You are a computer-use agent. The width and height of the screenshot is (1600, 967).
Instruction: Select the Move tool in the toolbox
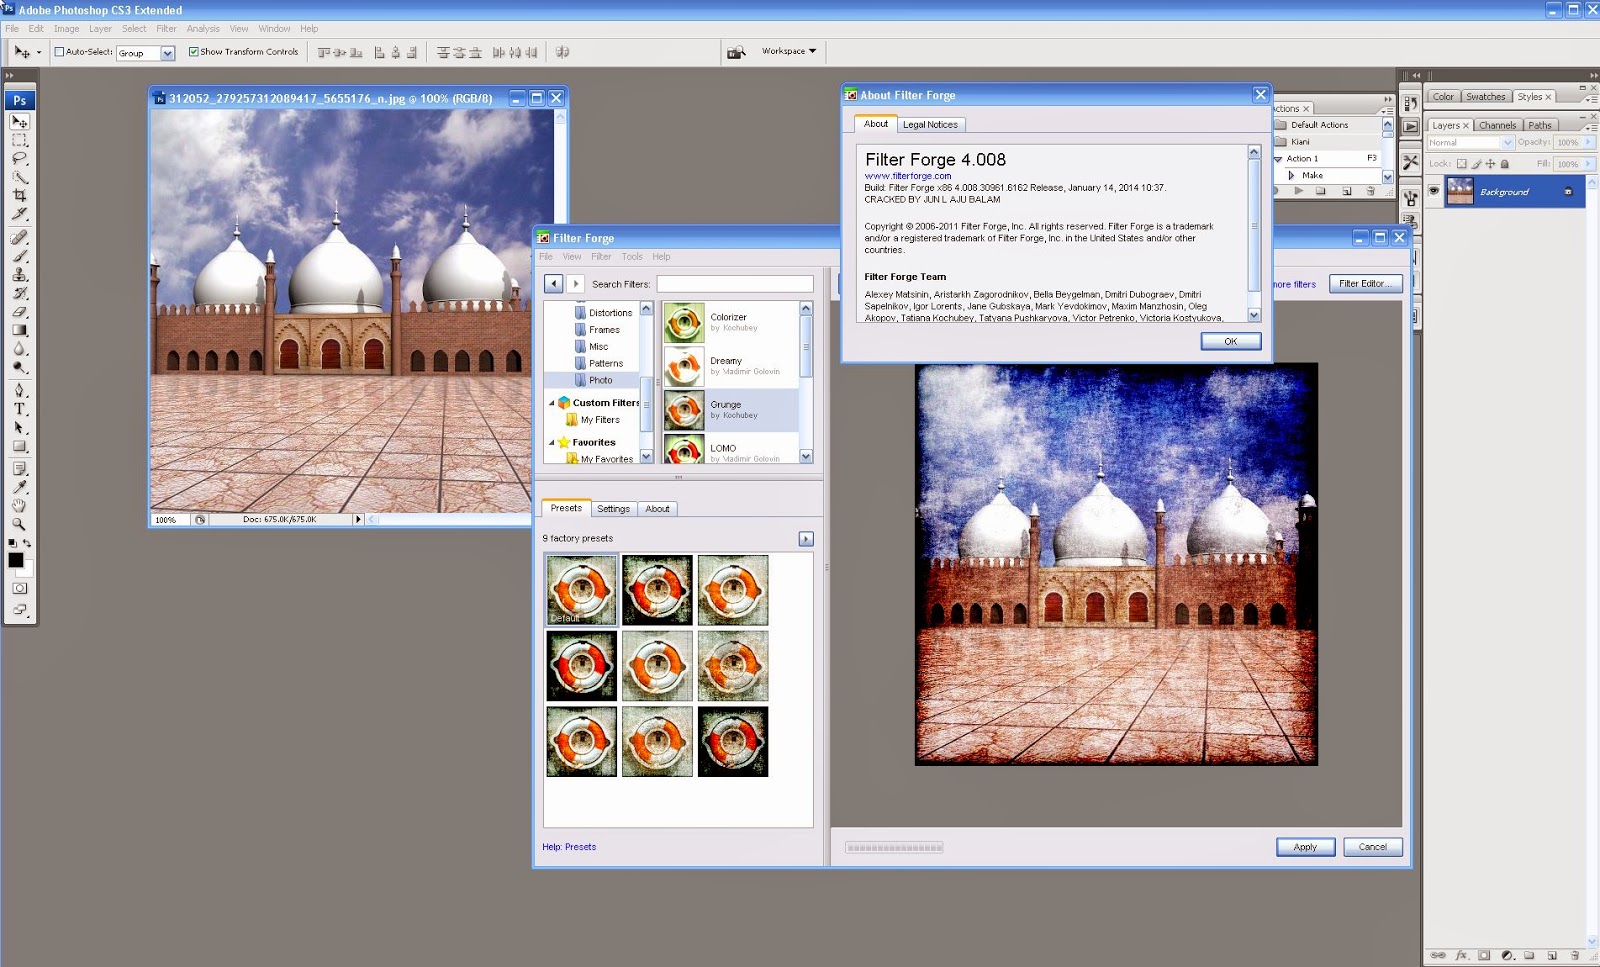coord(19,121)
